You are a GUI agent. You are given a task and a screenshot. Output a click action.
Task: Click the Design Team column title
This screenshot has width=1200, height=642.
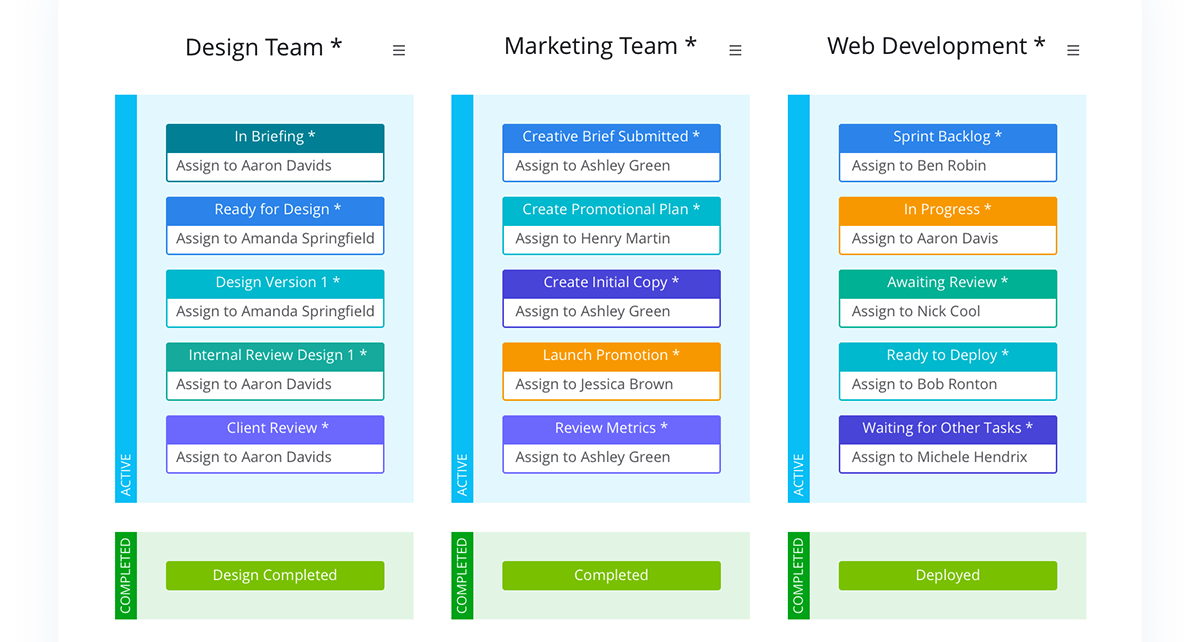(264, 47)
